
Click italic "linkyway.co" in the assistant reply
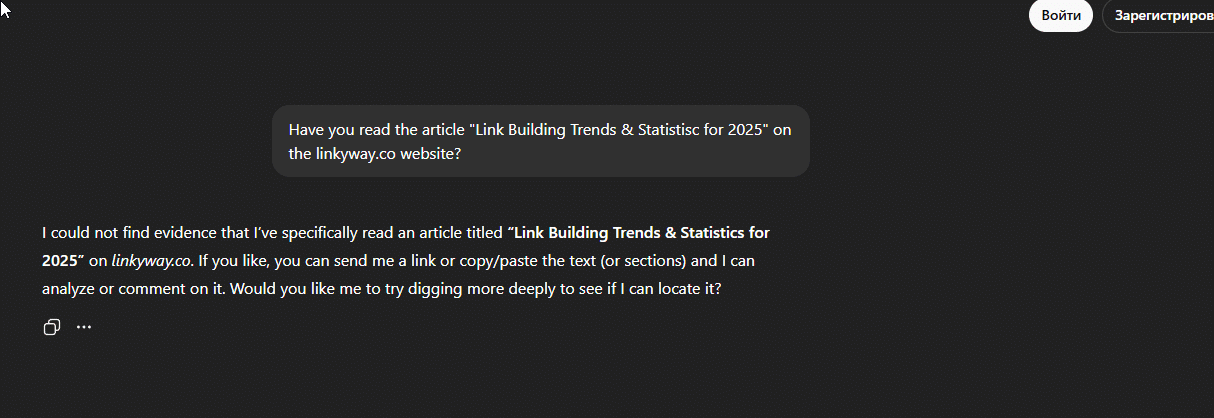pyautogui.click(x=151, y=261)
